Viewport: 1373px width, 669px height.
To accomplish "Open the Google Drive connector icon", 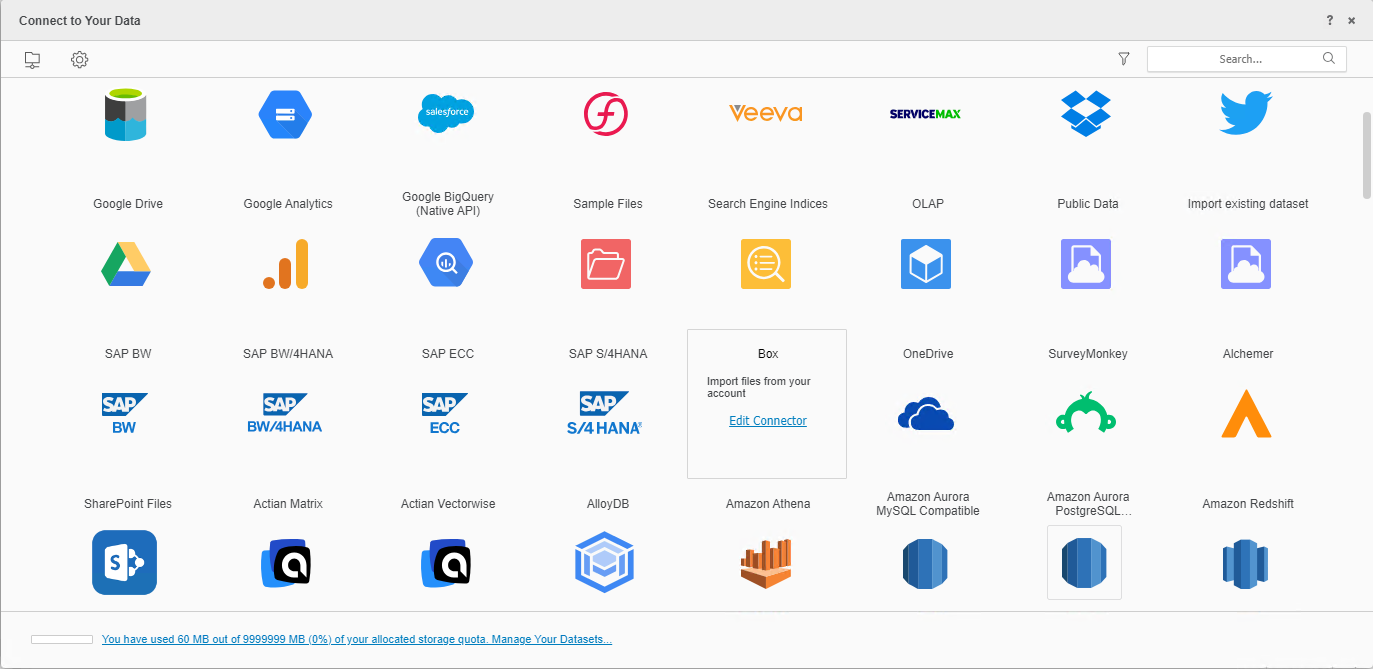I will point(126,264).
